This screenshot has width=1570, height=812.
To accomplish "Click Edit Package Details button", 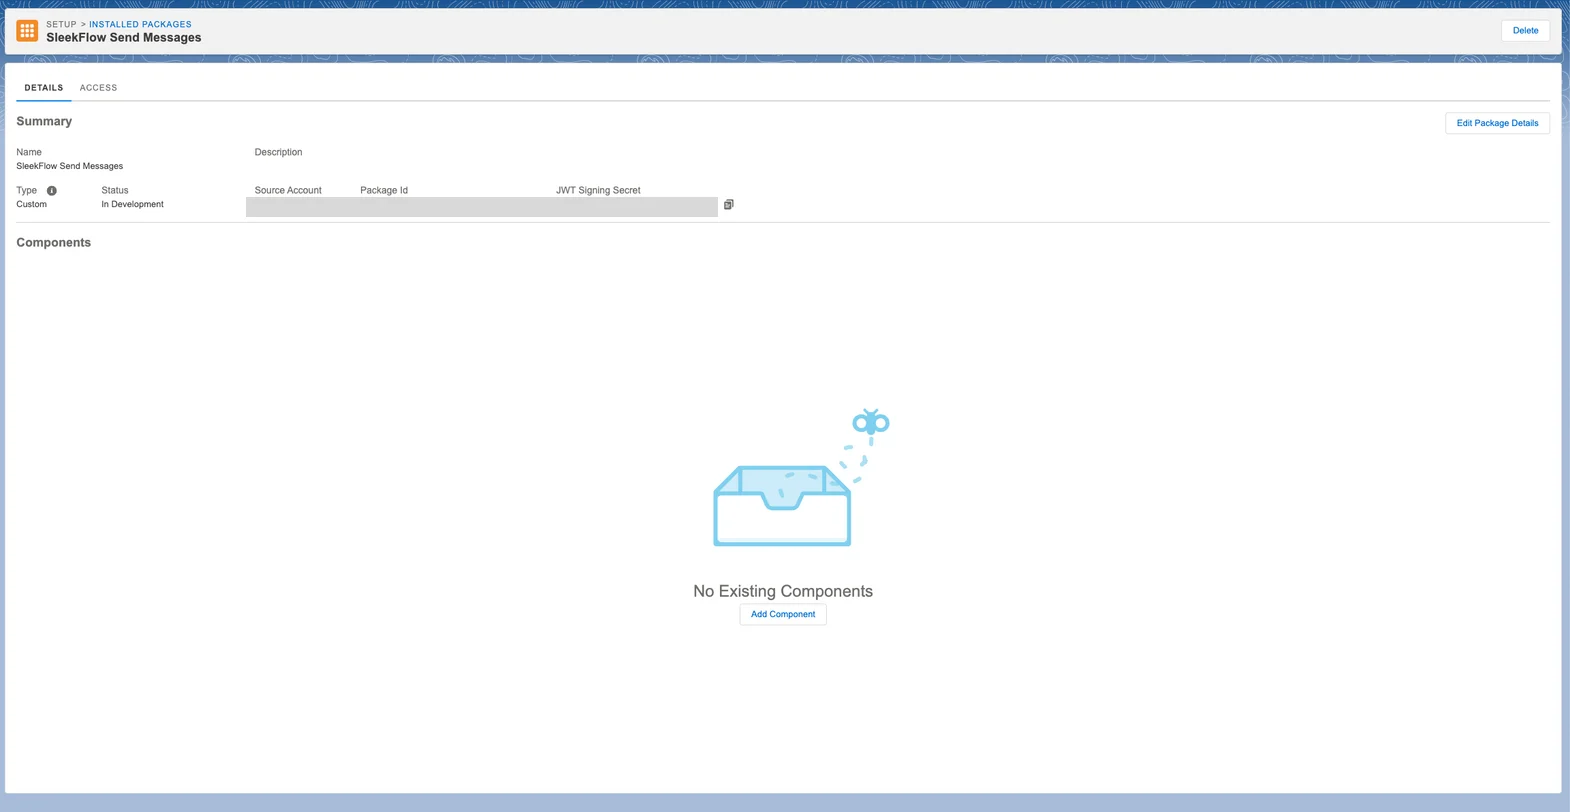I will point(1497,123).
